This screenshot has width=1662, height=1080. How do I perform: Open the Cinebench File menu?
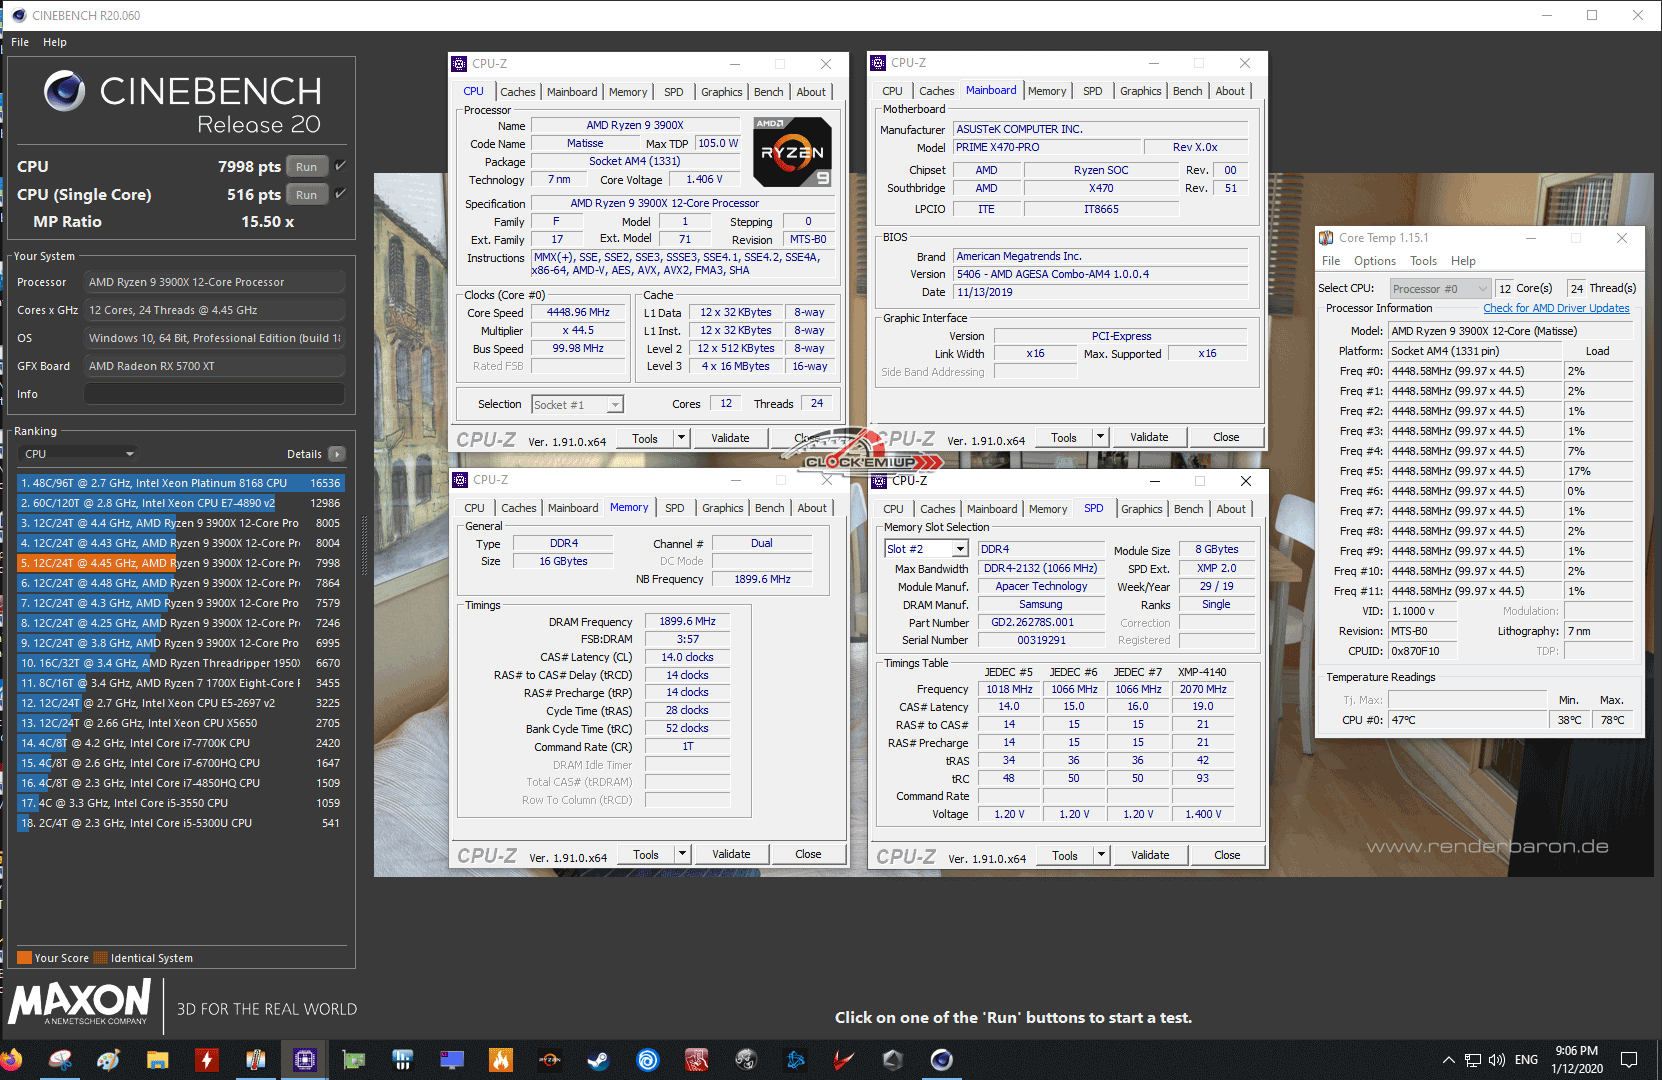(x=20, y=42)
